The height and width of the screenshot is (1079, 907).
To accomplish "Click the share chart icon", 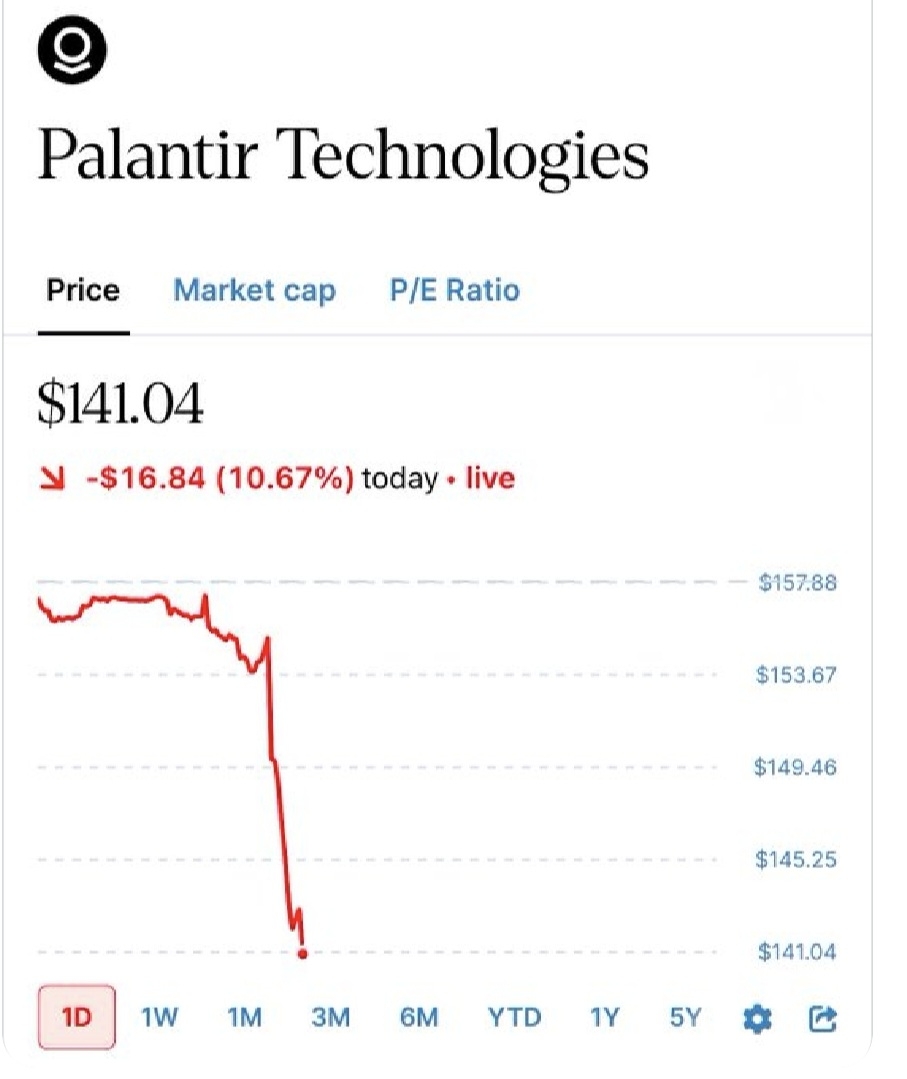I will [821, 1019].
